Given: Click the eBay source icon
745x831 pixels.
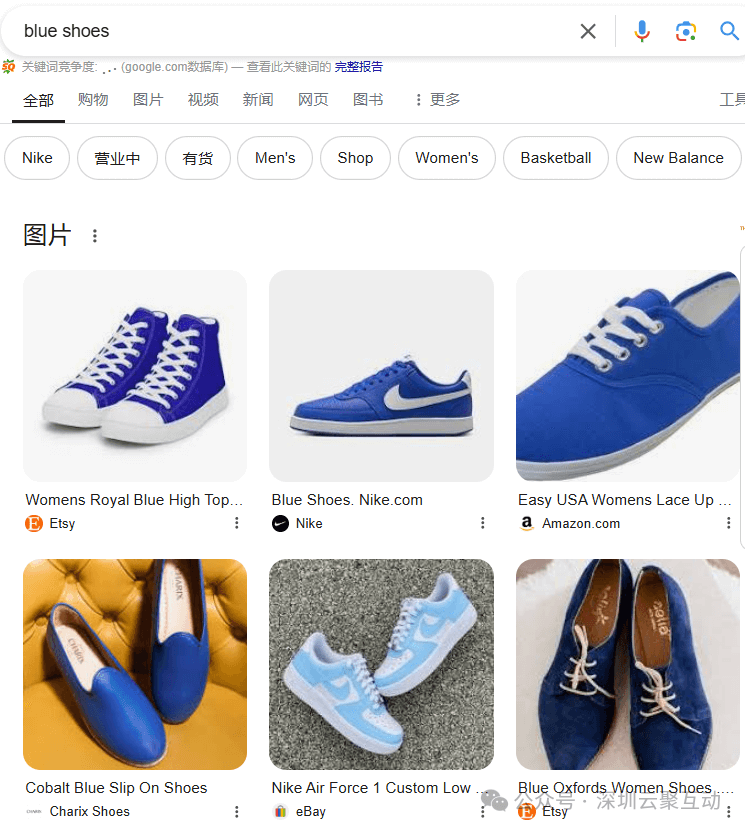Looking at the screenshot, I should pyautogui.click(x=280, y=811).
